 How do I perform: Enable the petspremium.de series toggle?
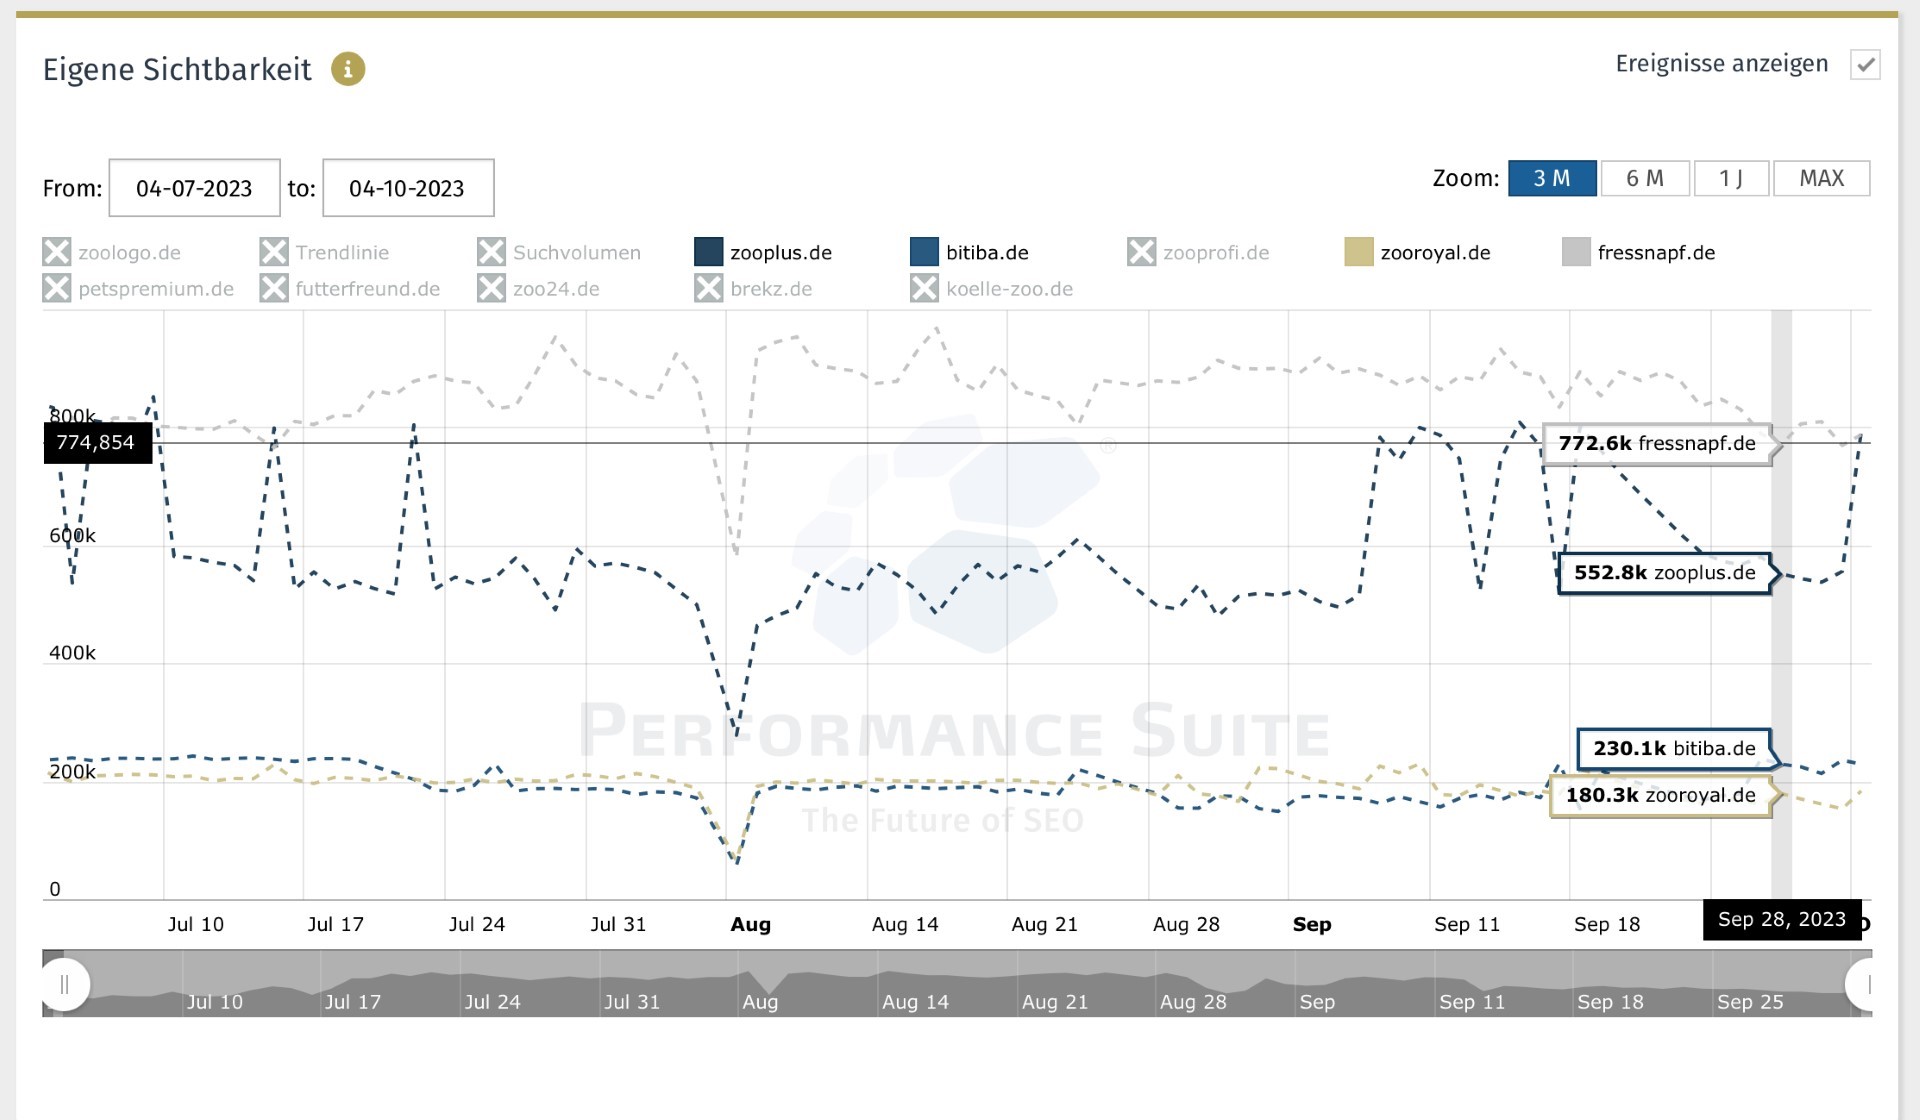pyautogui.click(x=57, y=288)
